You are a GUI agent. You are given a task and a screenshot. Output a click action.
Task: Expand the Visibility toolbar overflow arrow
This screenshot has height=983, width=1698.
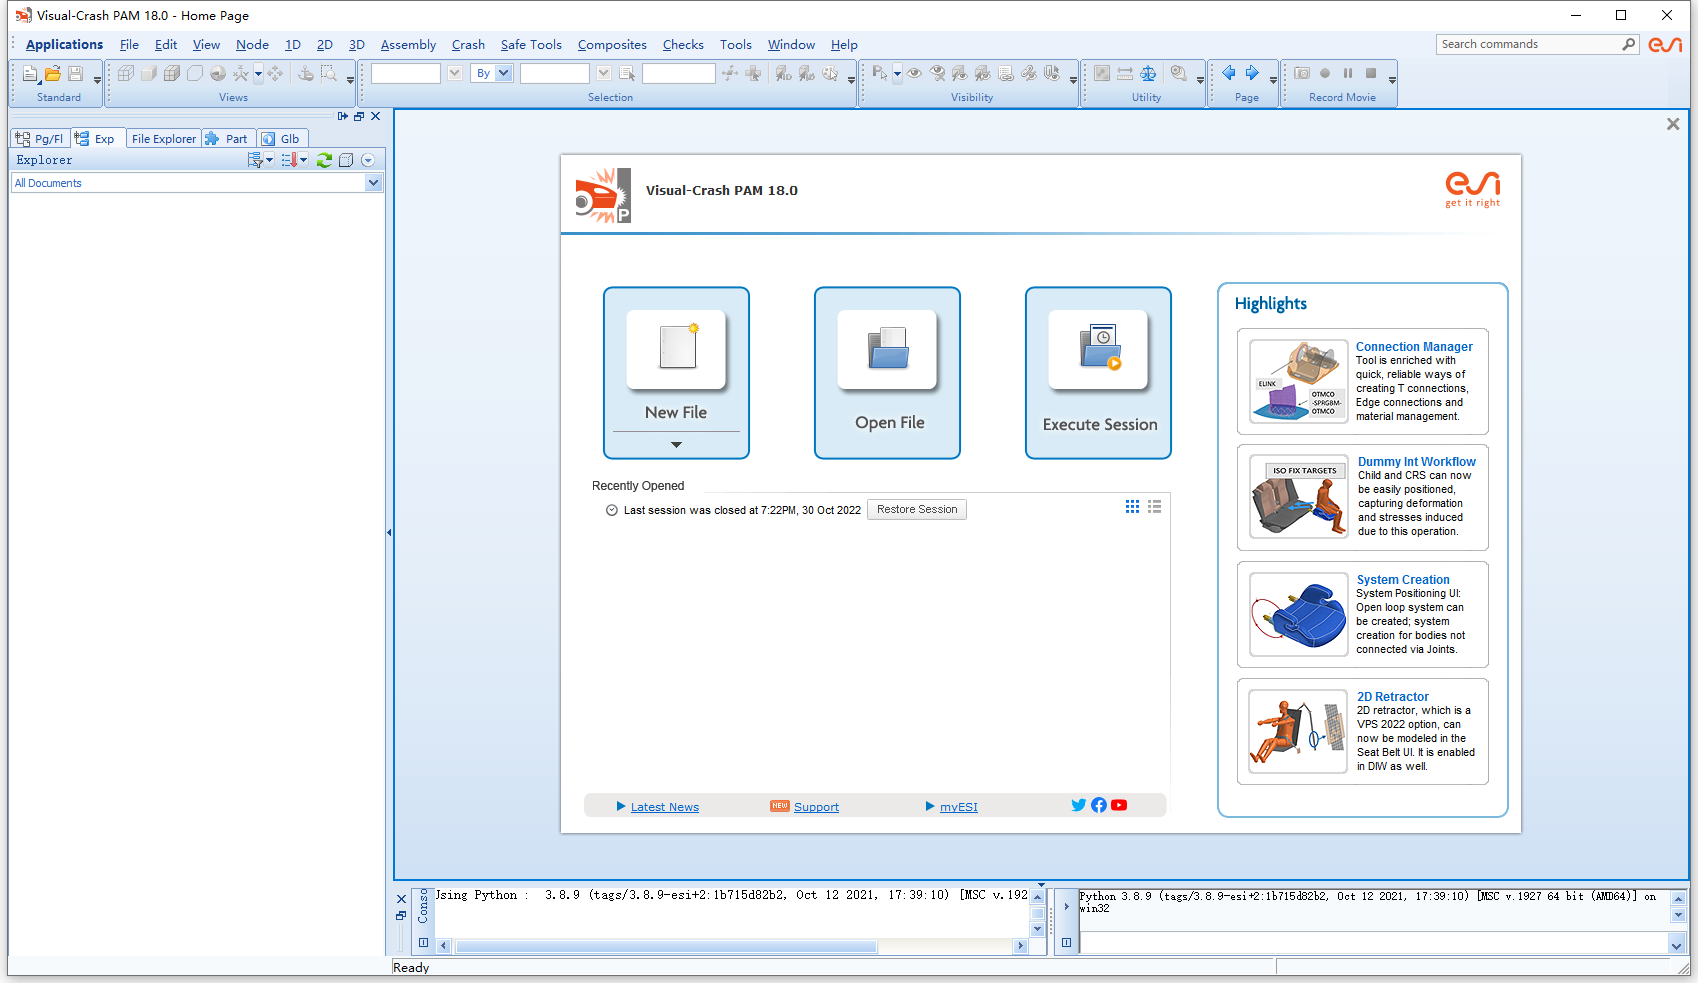pos(1073,80)
